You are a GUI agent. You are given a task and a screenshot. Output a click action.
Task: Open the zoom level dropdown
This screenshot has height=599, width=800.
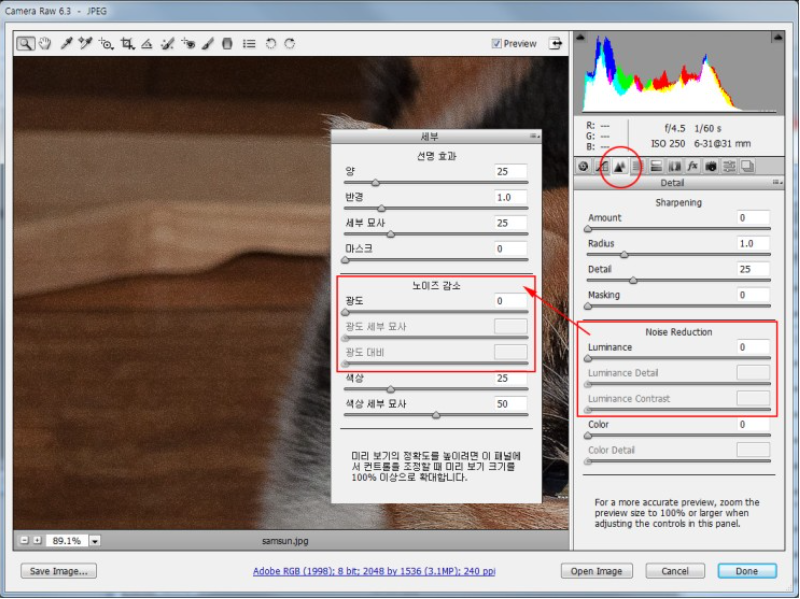[95, 541]
